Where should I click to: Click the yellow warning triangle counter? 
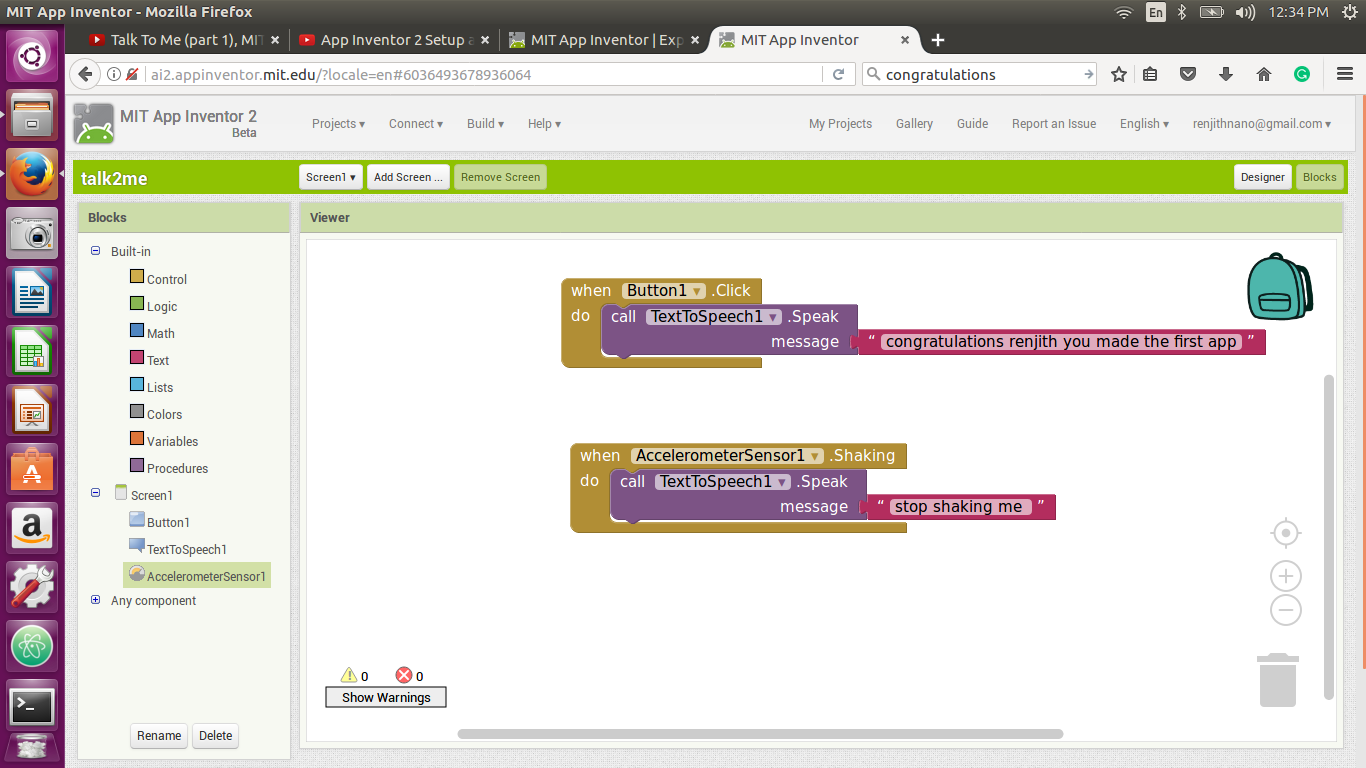pos(349,675)
